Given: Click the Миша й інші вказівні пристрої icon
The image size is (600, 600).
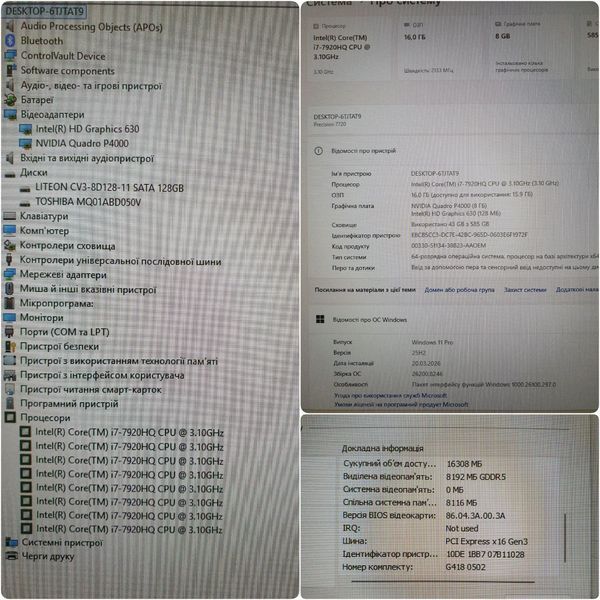Looking at the screenshot, I should tap(10, 289).
